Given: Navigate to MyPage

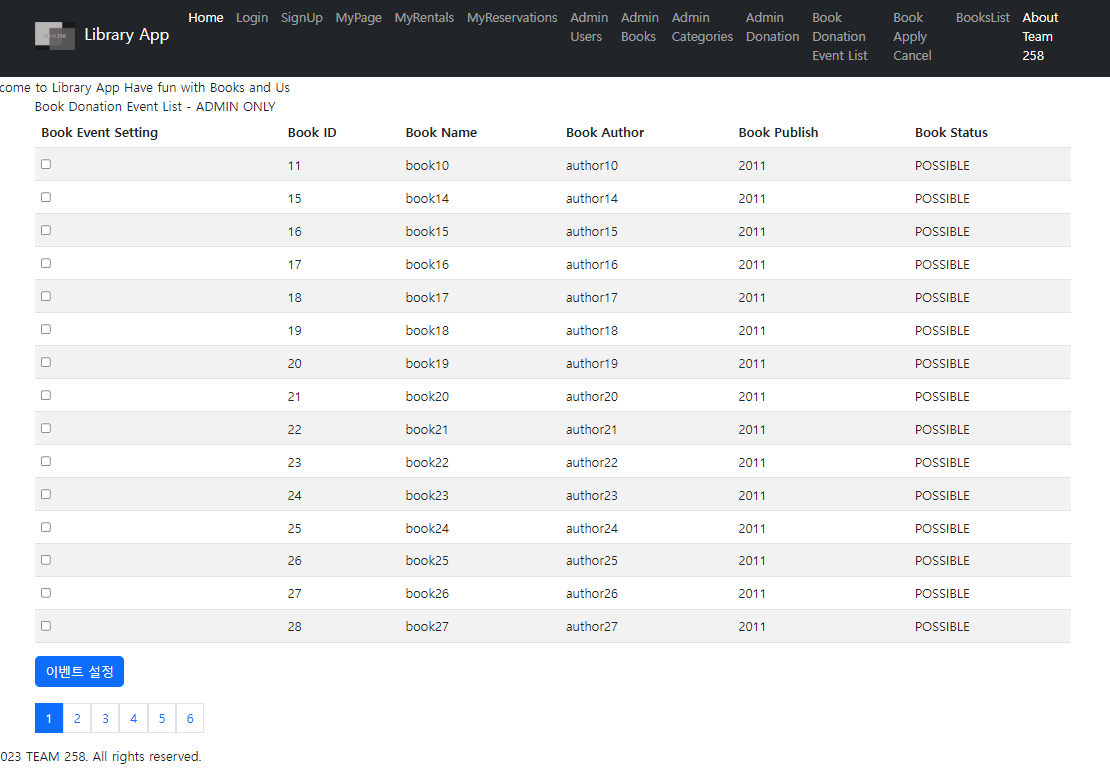Looking at the screenshot, I should (358, 18).
